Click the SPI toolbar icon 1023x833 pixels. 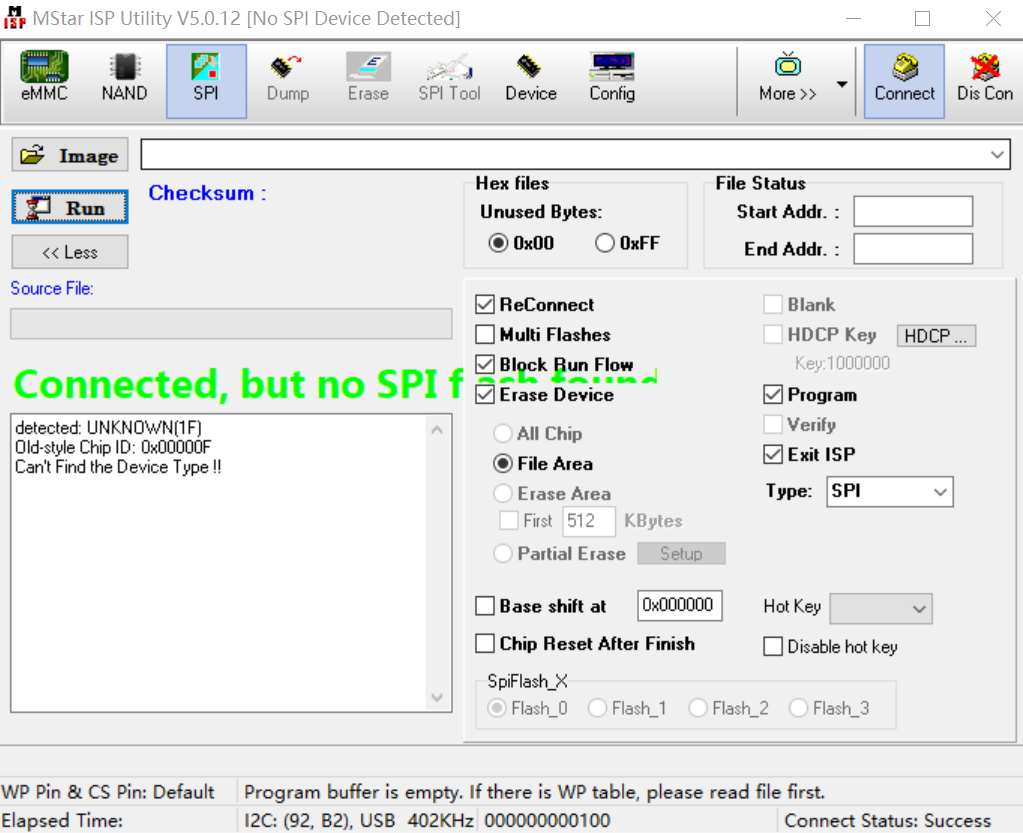coord(206,79)
